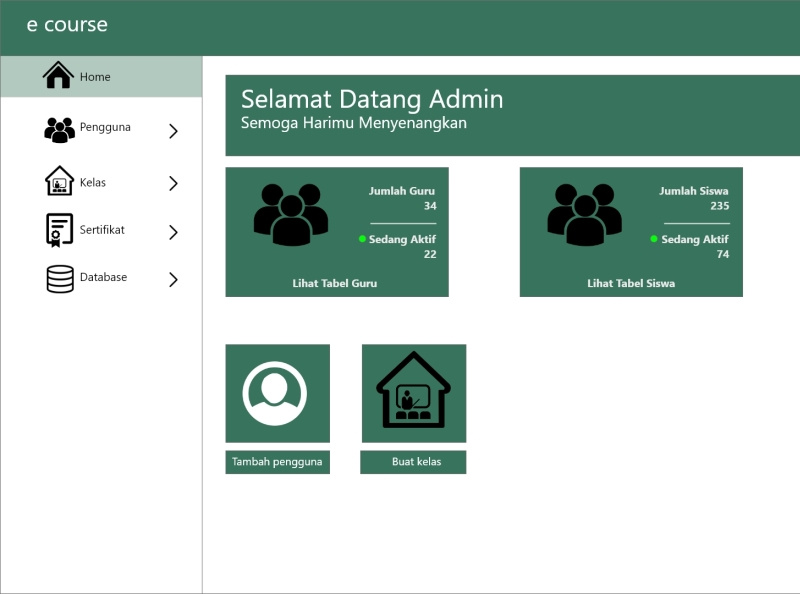The image size is (800, 594).
Task: Open the Pengguna menu label
Action: [x=105, y=127]
